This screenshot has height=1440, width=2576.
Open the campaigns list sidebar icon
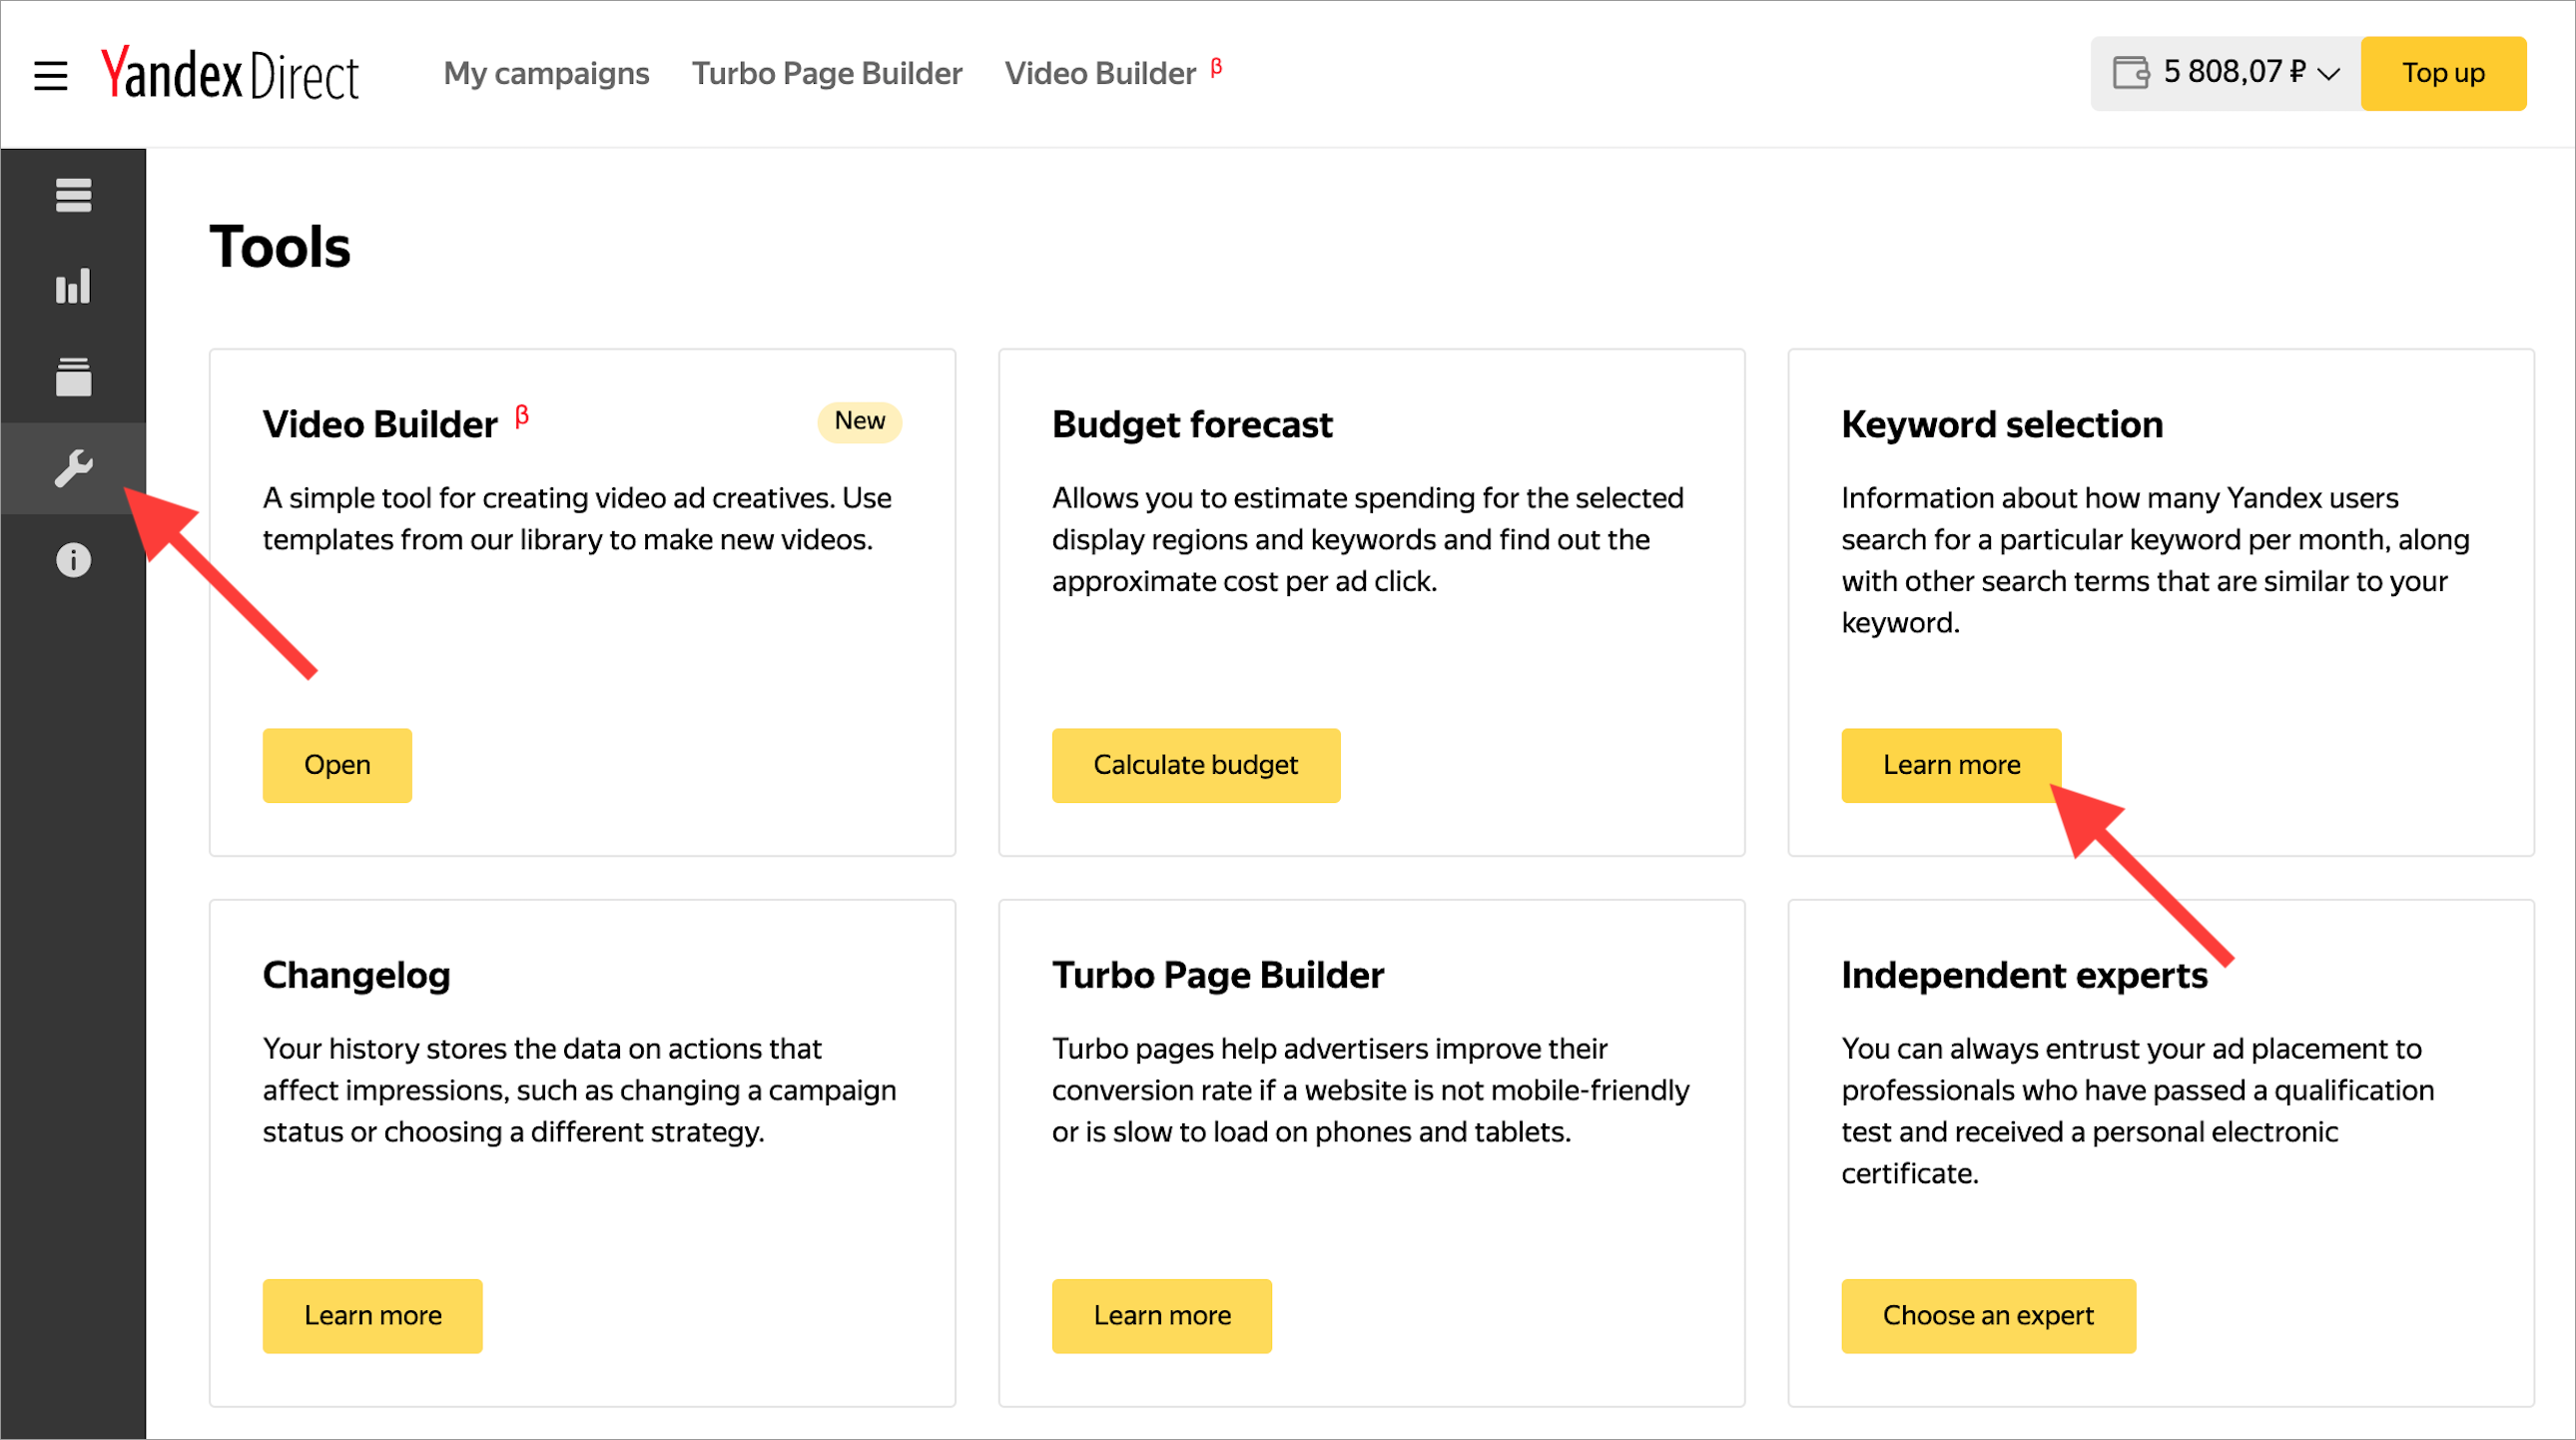73,195
